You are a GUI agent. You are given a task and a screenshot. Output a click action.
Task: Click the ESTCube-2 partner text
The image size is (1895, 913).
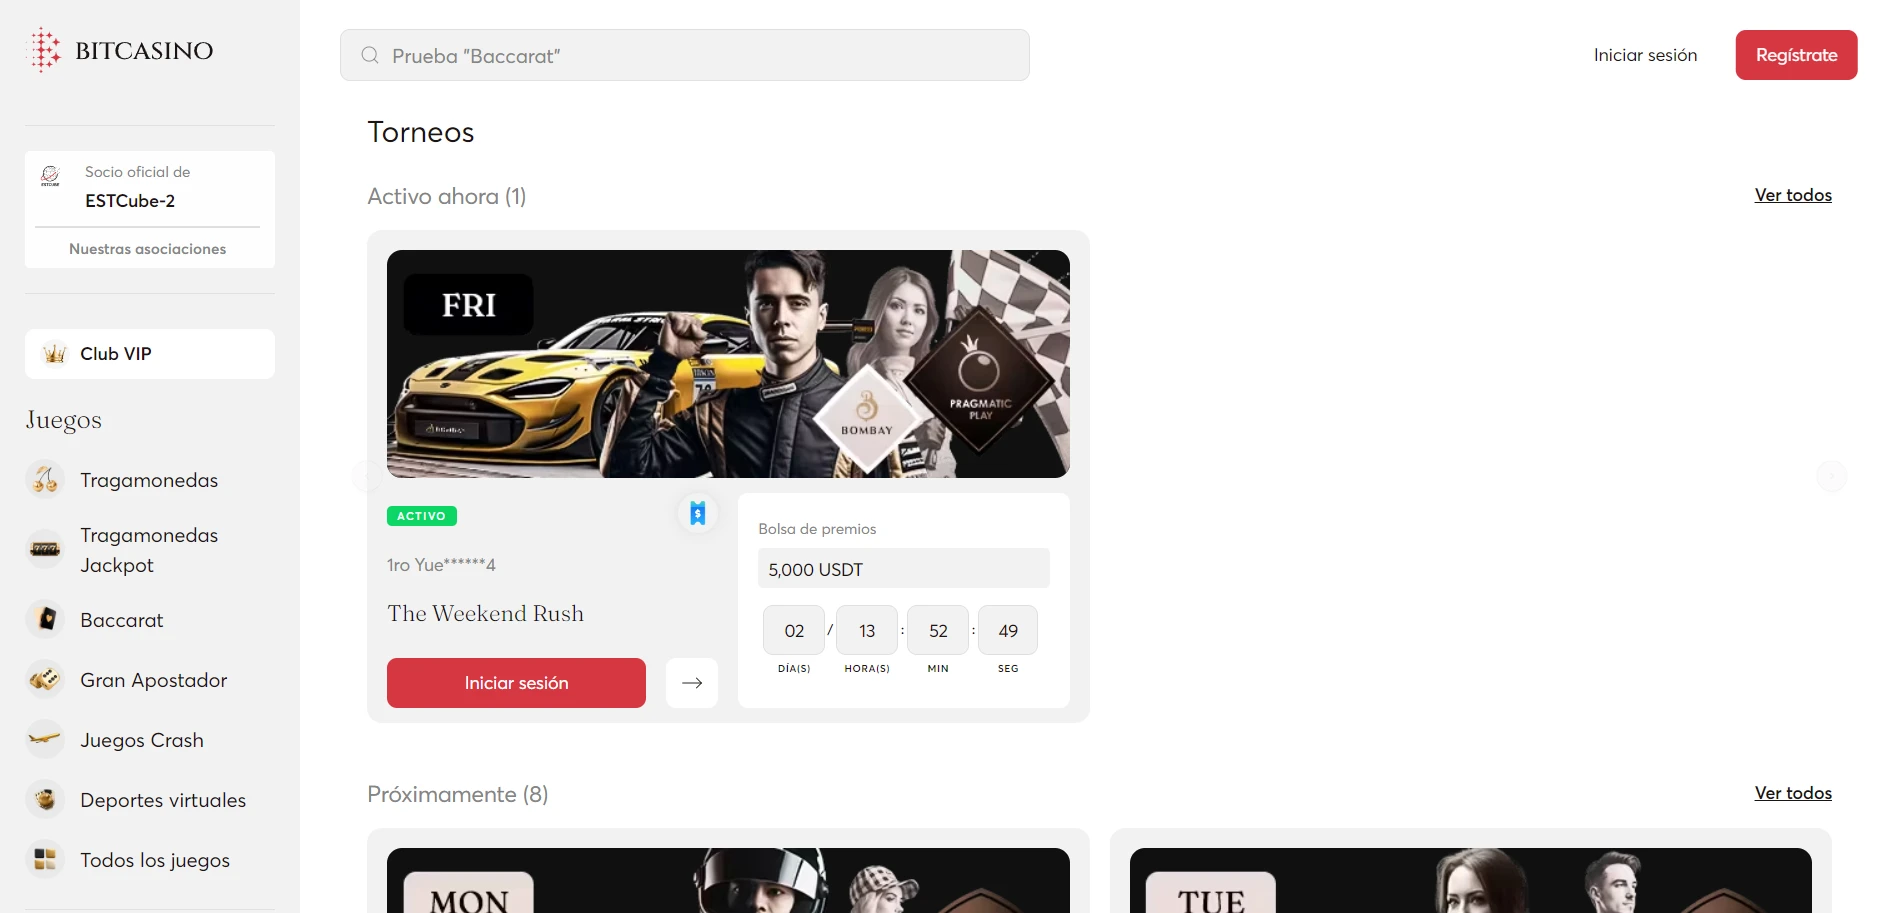click(x=130, y=201)
